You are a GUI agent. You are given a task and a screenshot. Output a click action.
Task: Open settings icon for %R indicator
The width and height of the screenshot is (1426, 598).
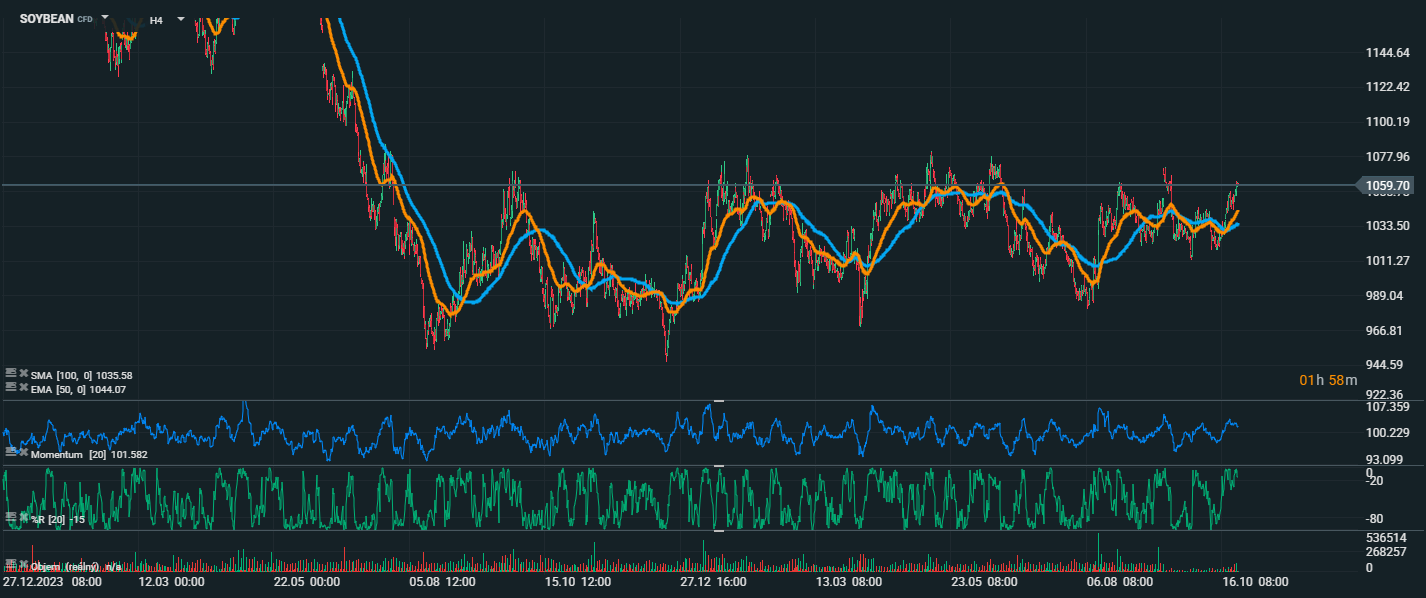pyautogui.click(x=11, y=518)
